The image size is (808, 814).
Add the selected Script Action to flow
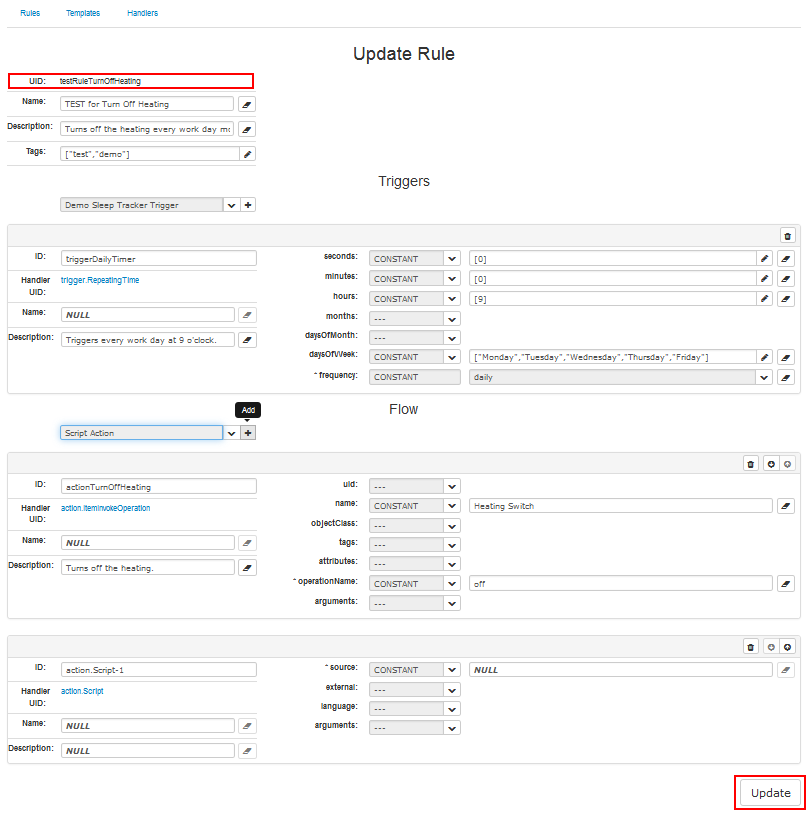(x=248, y=433)
